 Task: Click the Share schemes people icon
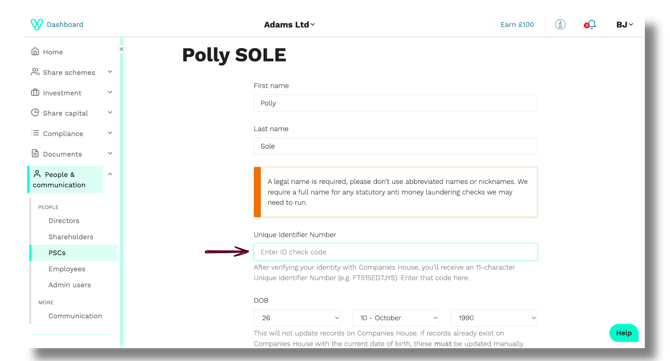point(35,72)
